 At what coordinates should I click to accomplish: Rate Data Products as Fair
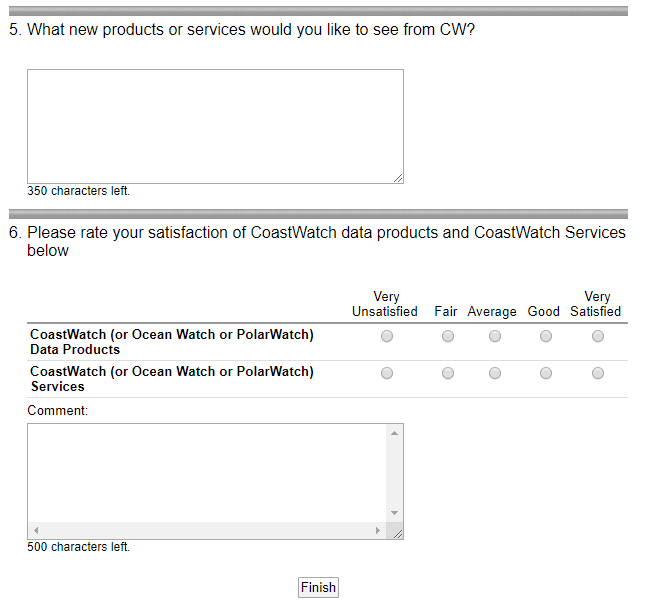pos(448,336)
